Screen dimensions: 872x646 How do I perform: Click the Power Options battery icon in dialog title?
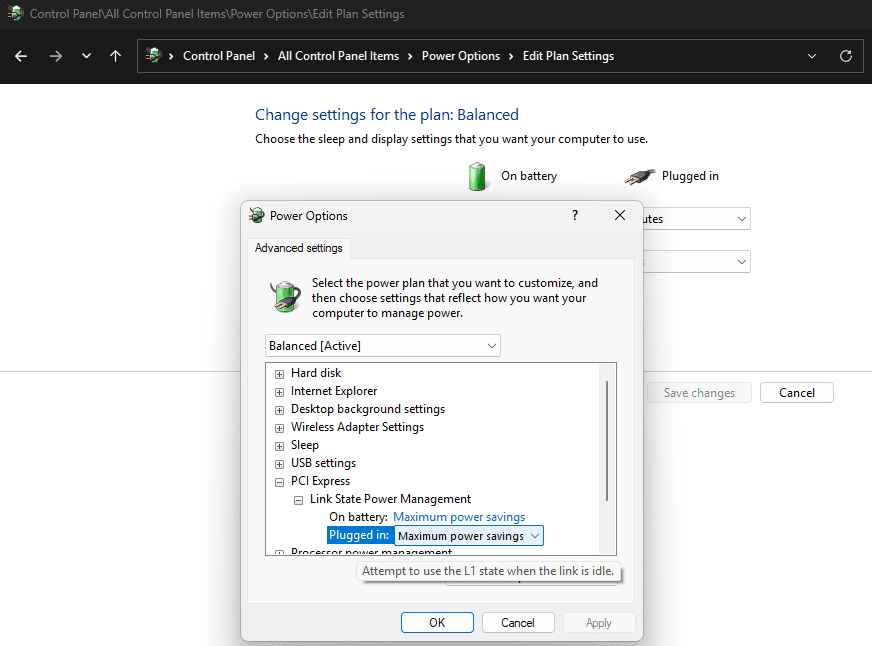(257, 215)
